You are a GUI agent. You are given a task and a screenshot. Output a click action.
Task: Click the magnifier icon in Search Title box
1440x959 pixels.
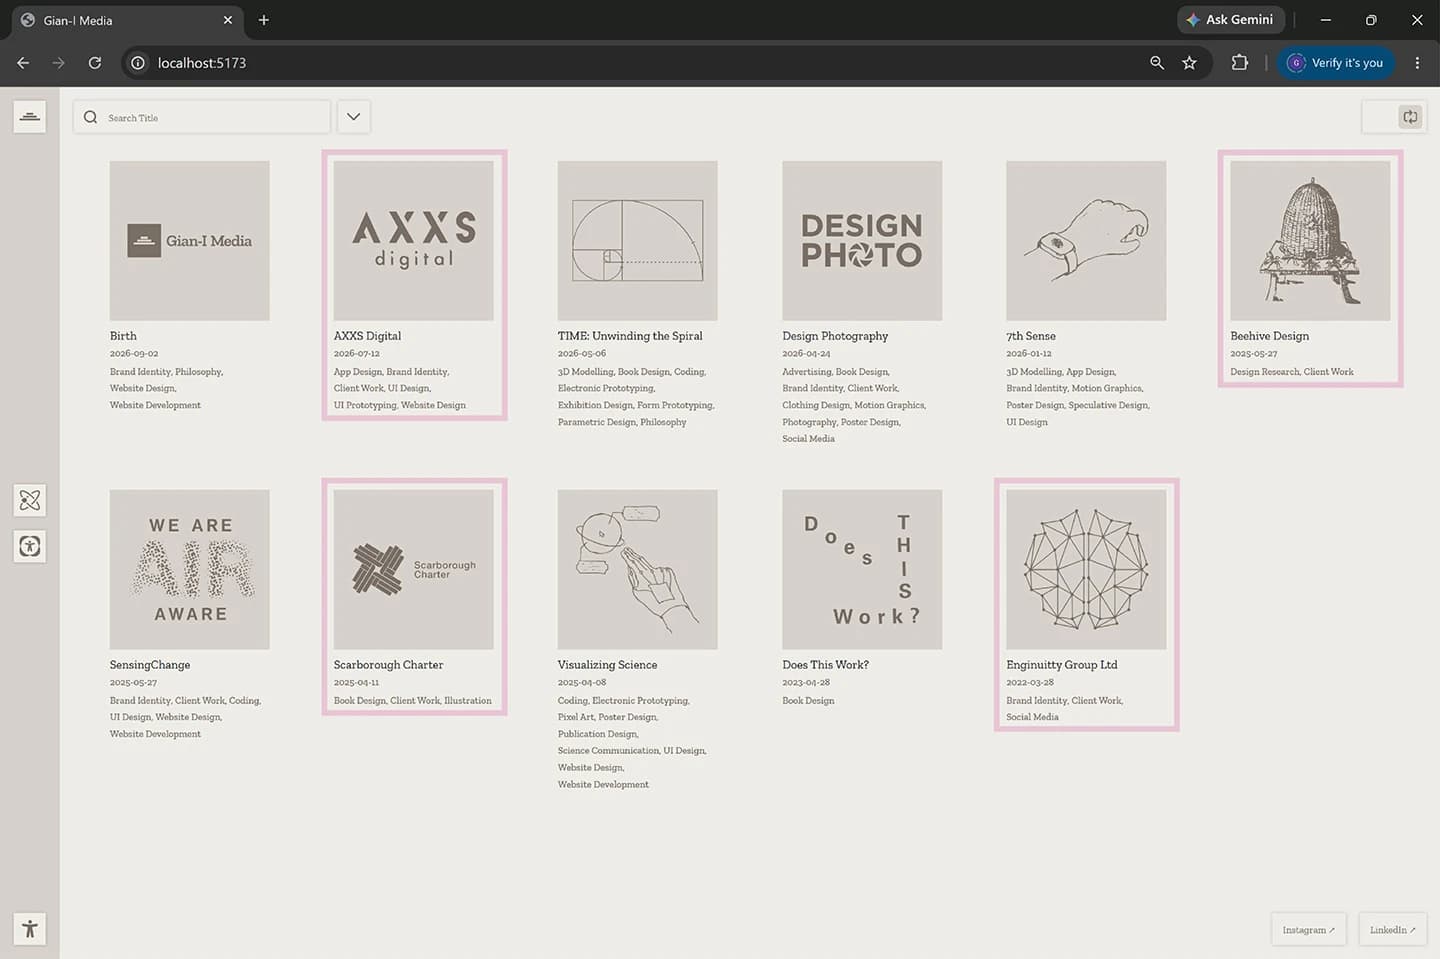[91, 117]
